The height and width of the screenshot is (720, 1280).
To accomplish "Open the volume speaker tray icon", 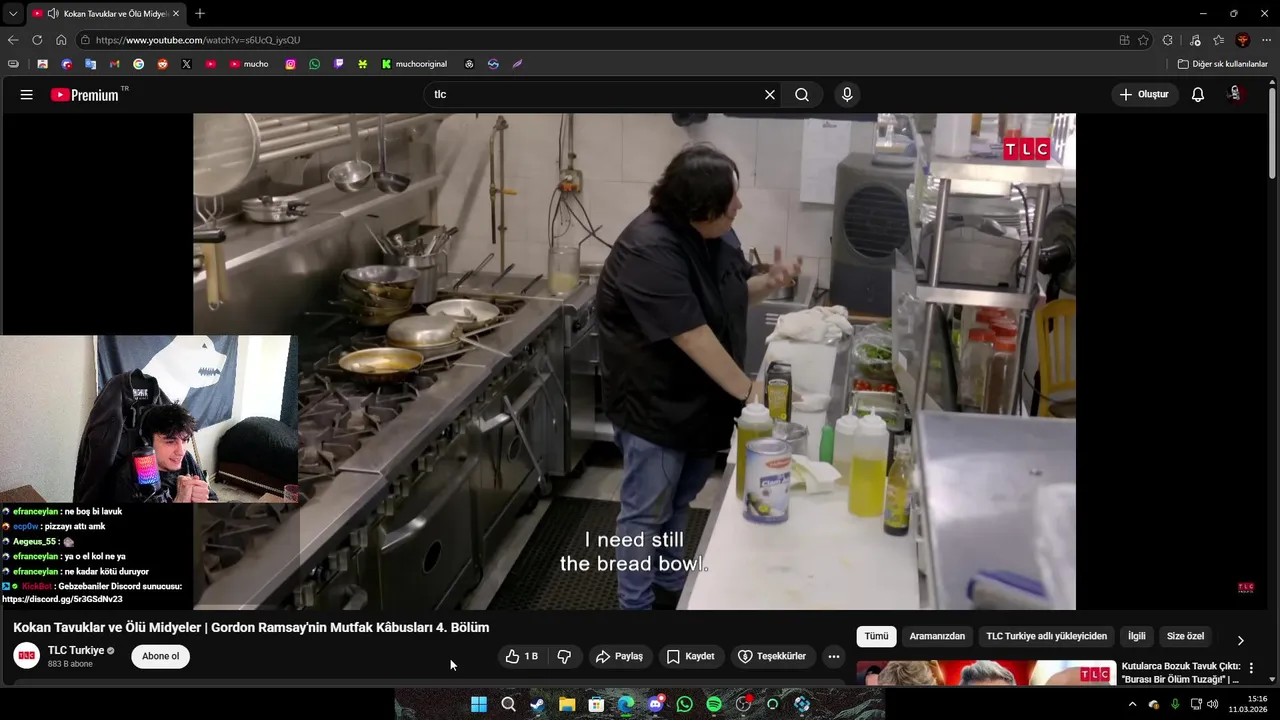I will pyautogui.click(x=1213, y=704).
